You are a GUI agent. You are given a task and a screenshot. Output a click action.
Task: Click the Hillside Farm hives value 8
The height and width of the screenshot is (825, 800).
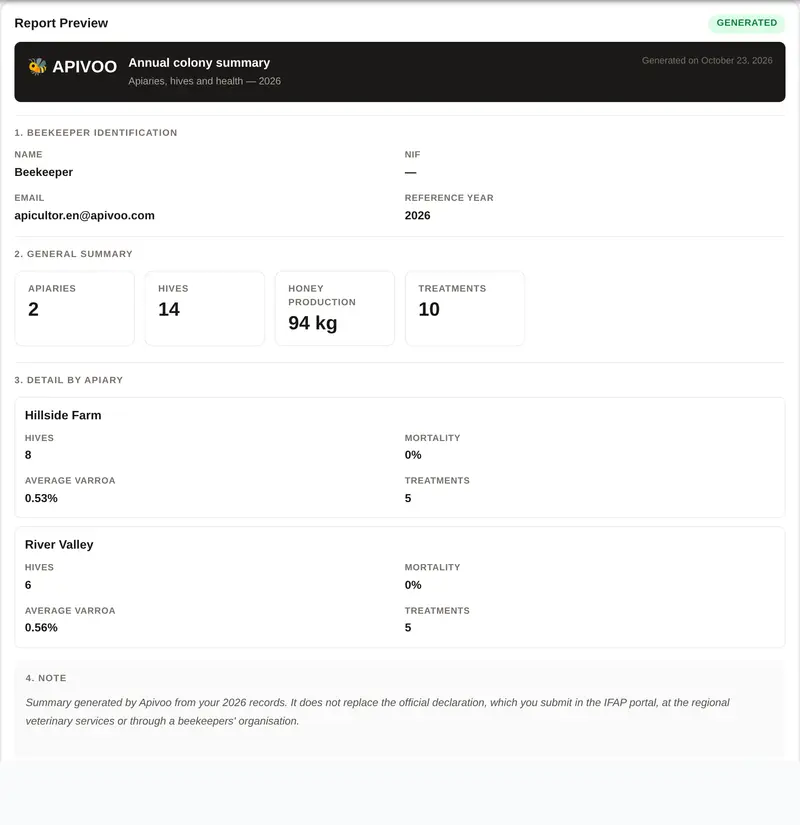pyautogui.click(x=28, y=455)
